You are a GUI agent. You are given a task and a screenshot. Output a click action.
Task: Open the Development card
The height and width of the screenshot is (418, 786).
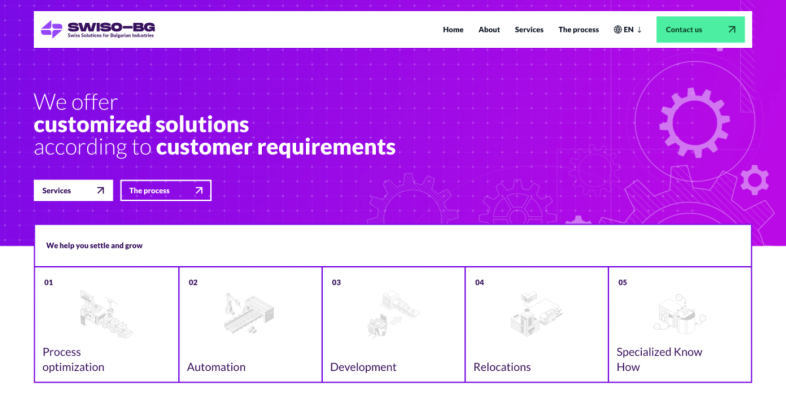point(394,325)
